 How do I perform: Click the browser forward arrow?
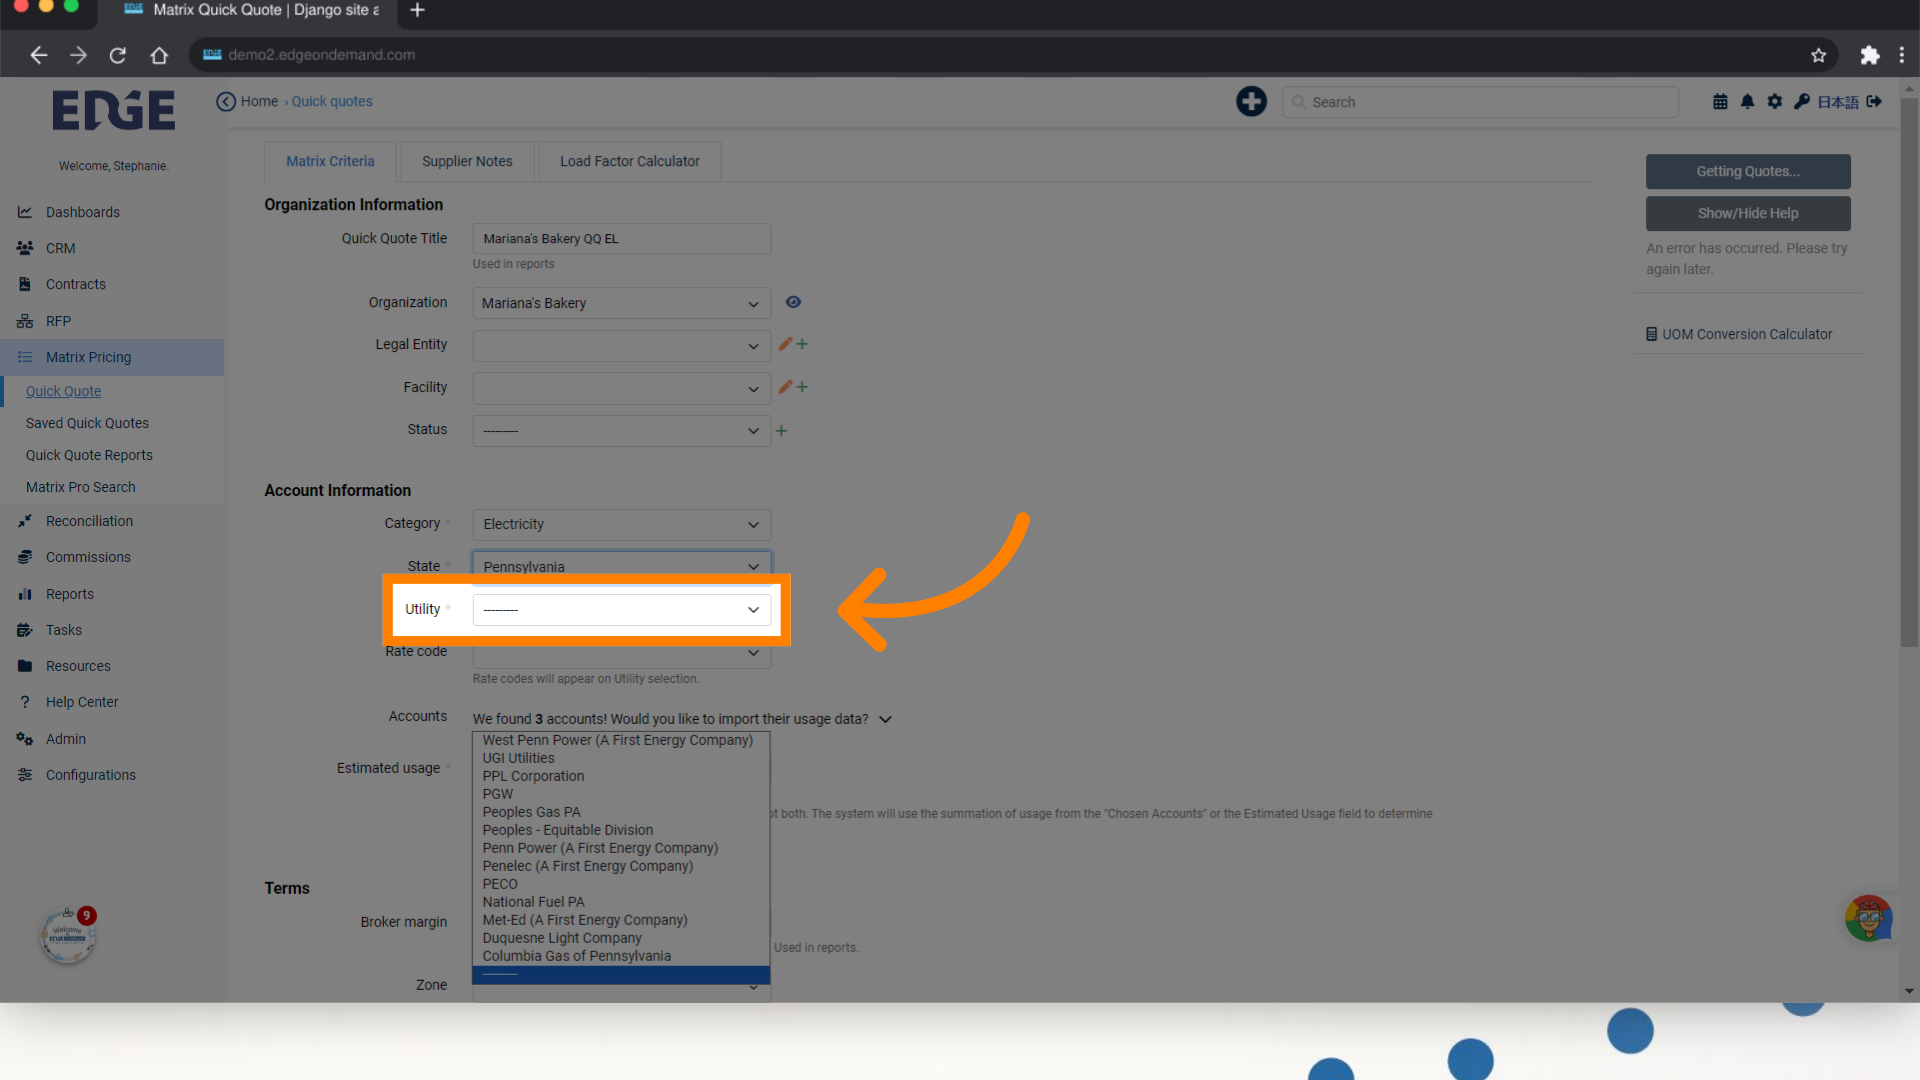coord(78,55)
